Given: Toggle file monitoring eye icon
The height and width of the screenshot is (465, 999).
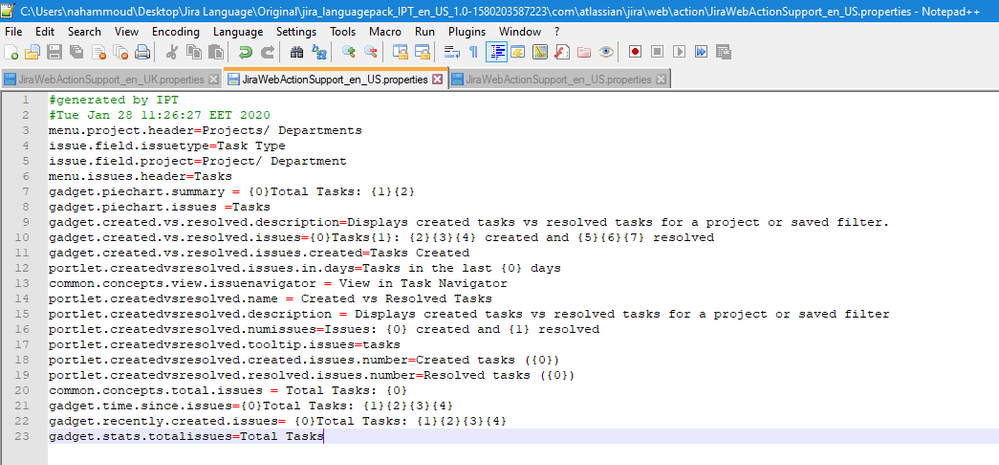Looking at the screenshot, I should 606,52.
